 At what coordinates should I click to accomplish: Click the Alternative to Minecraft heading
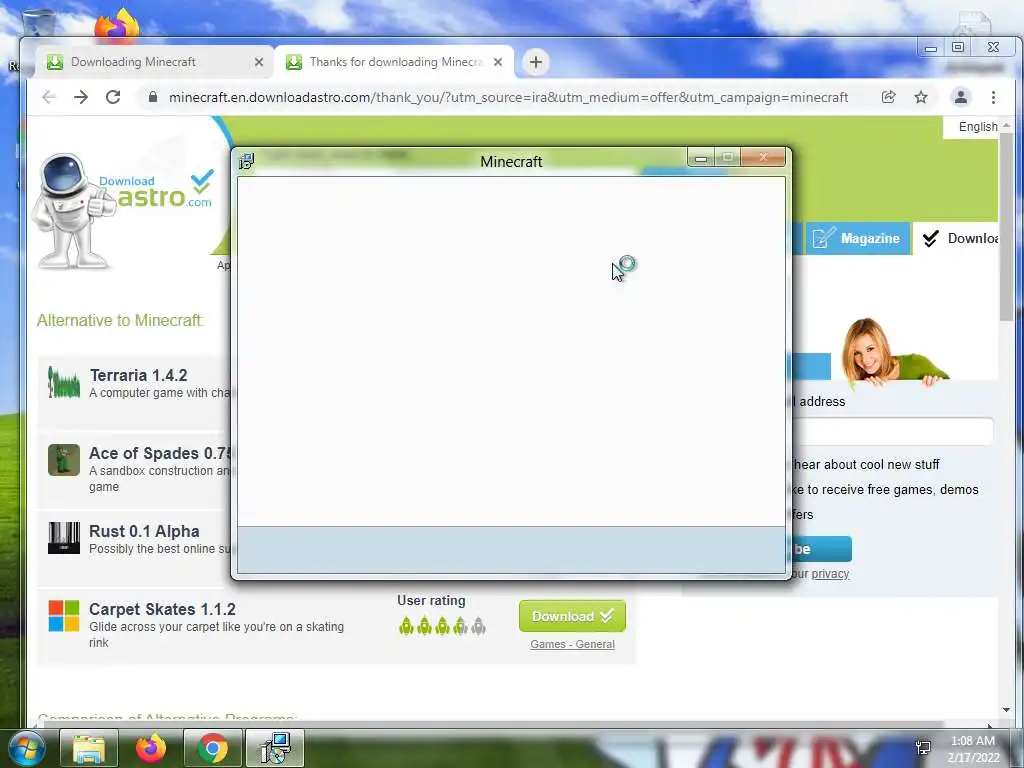[x=120, y=321]
